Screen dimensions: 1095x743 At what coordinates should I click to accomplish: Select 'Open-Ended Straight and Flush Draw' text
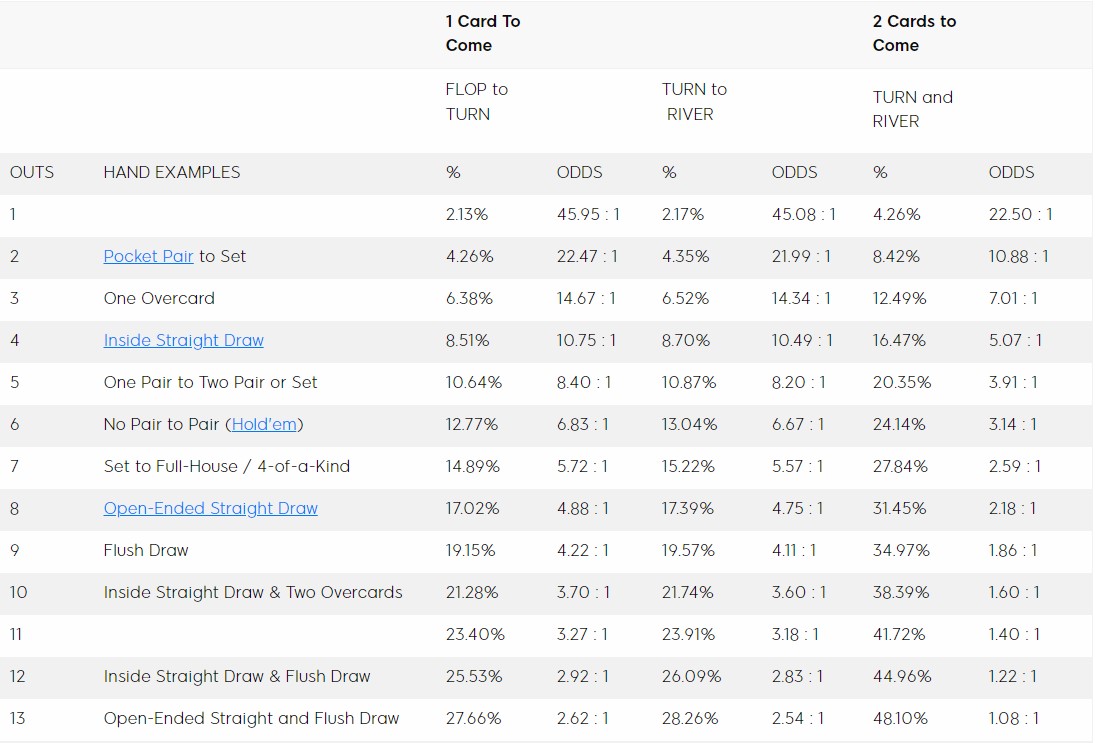pos(251,718)
